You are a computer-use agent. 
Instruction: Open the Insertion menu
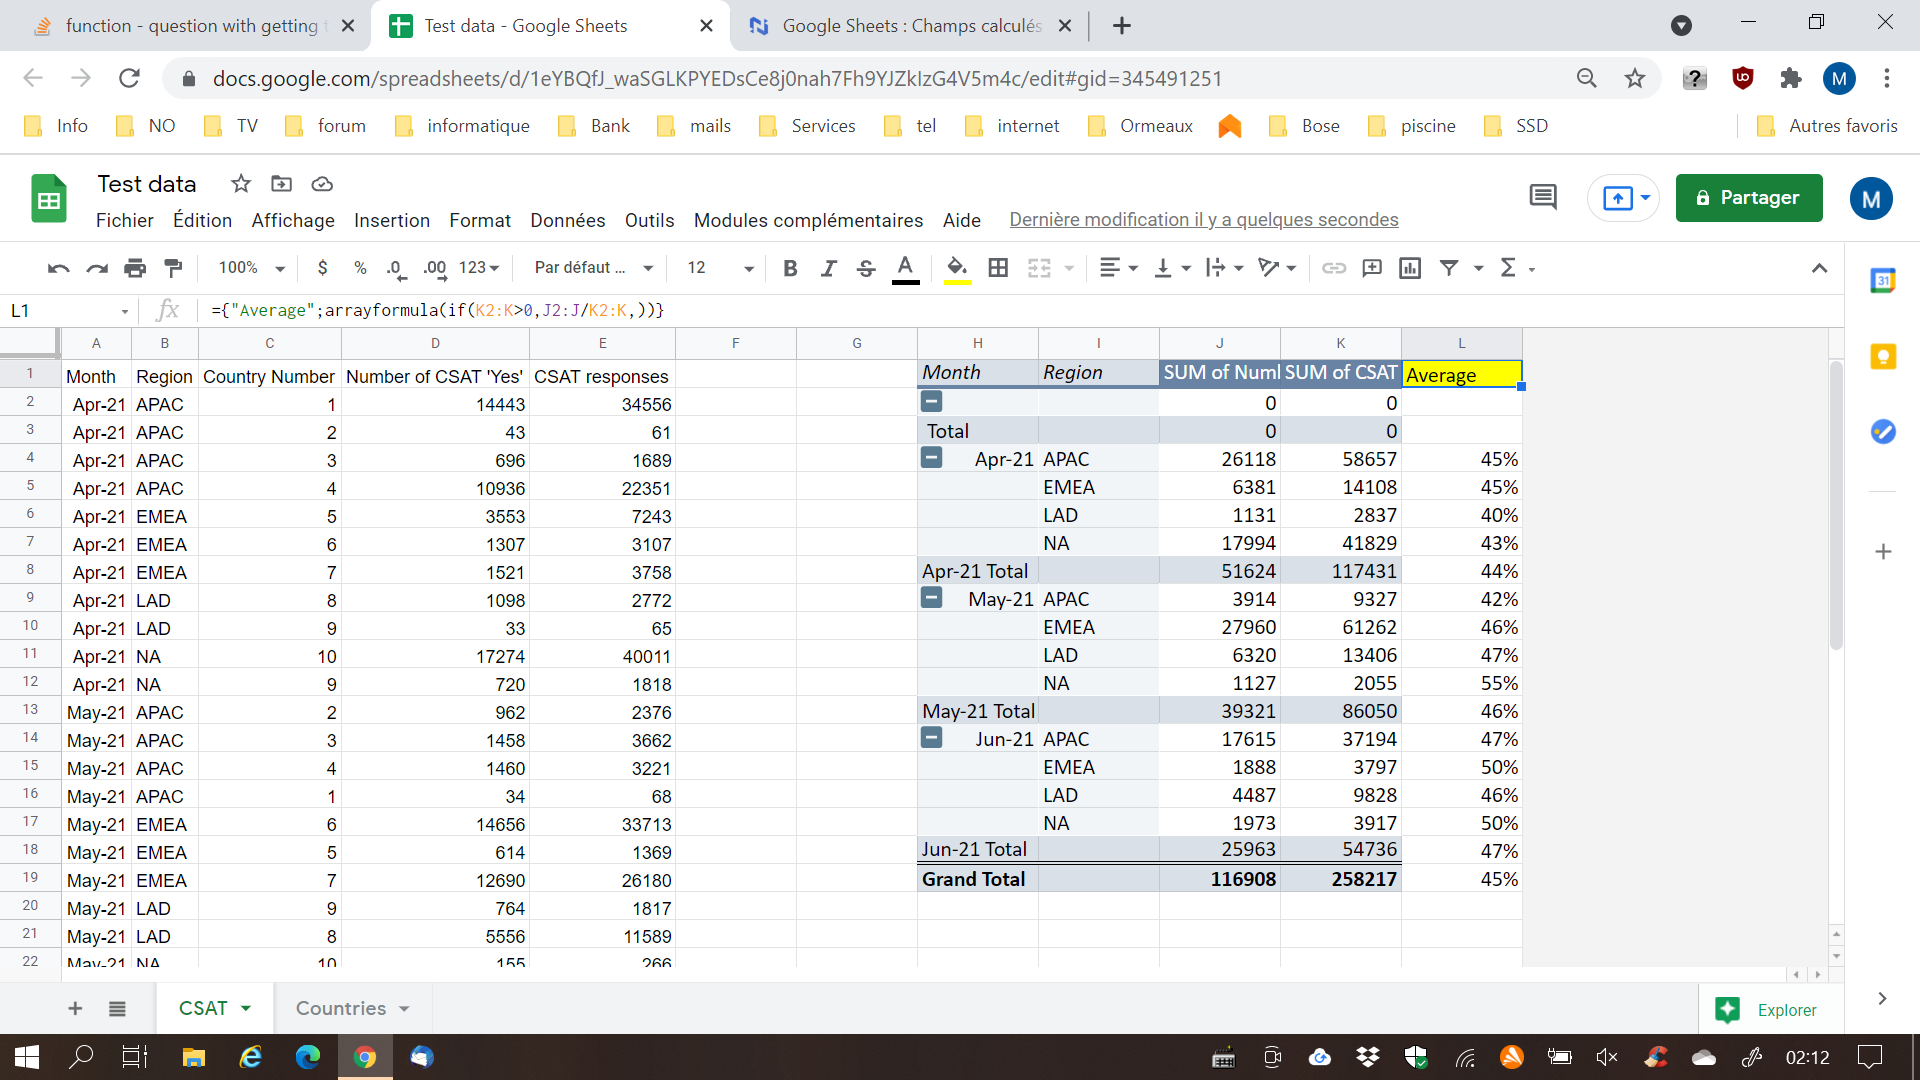(392, 220)
